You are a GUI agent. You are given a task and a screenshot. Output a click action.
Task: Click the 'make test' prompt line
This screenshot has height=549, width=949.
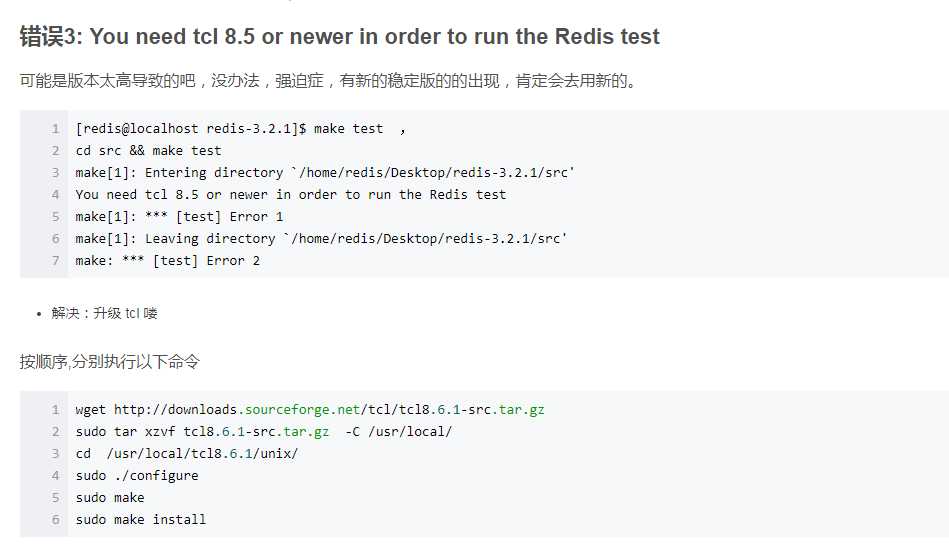[240, 129]
